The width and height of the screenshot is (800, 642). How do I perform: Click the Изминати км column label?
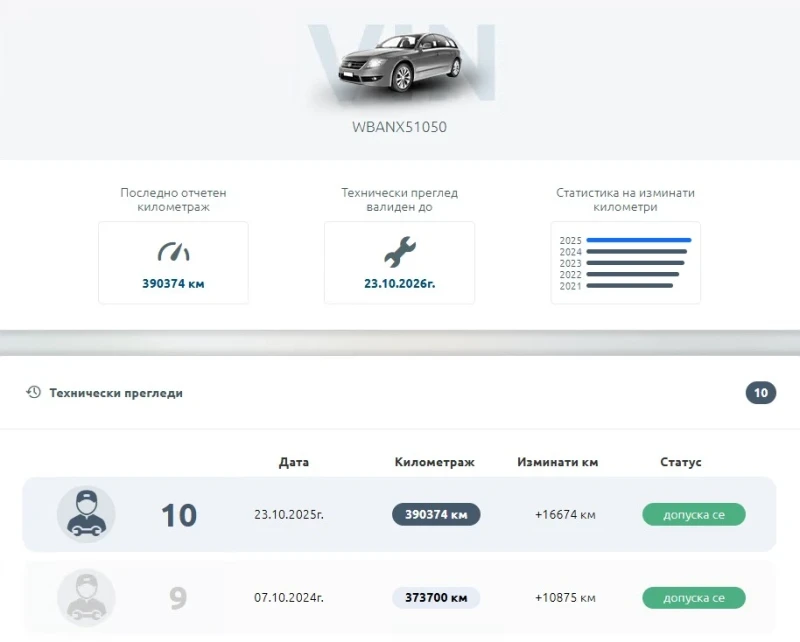pos(557,462)
